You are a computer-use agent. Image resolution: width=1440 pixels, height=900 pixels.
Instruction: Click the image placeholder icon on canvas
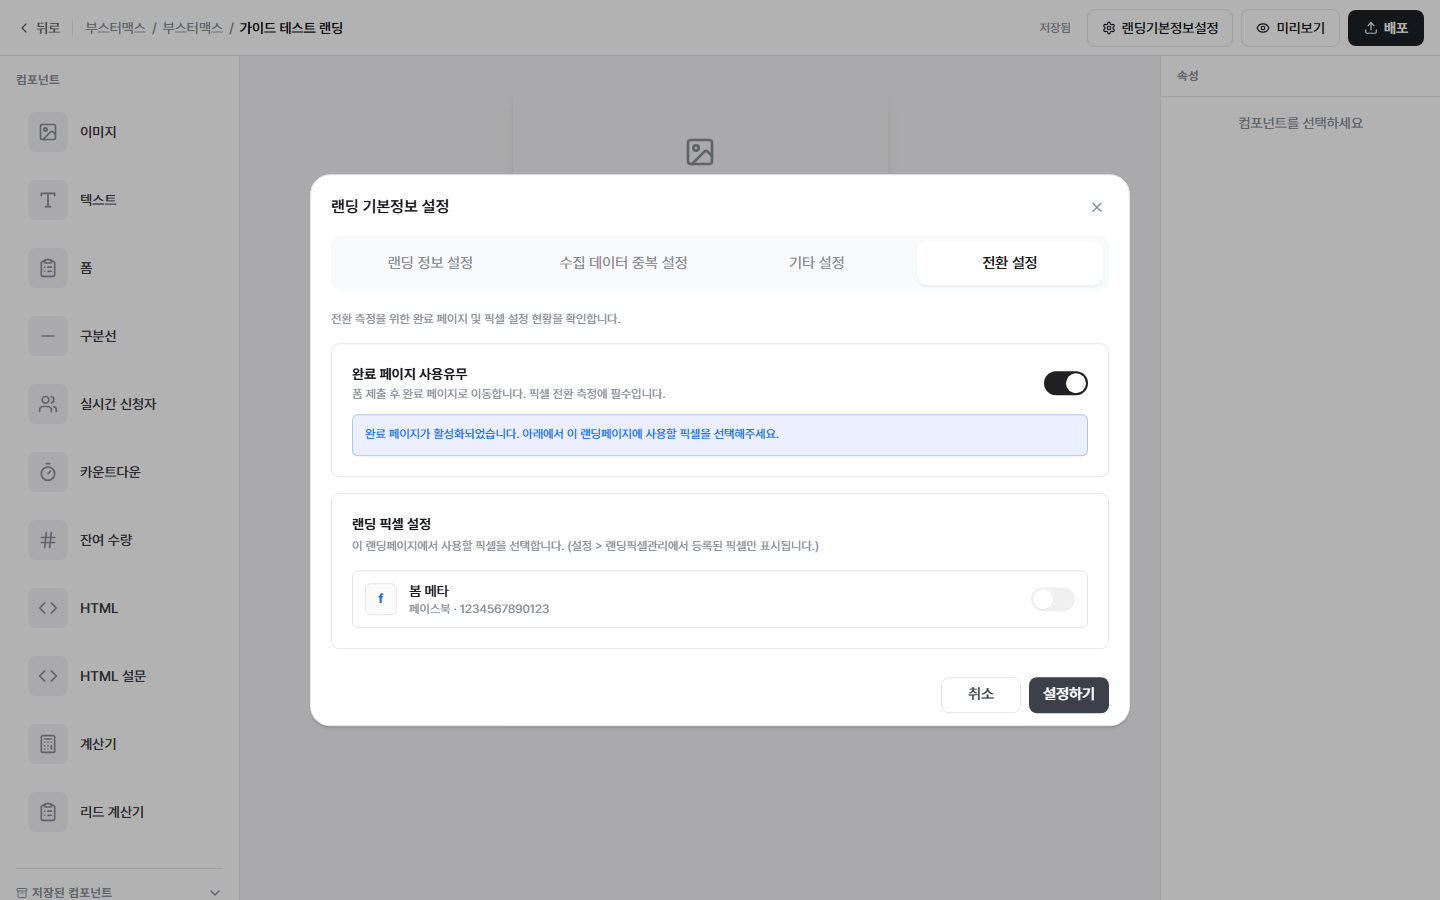700,152
